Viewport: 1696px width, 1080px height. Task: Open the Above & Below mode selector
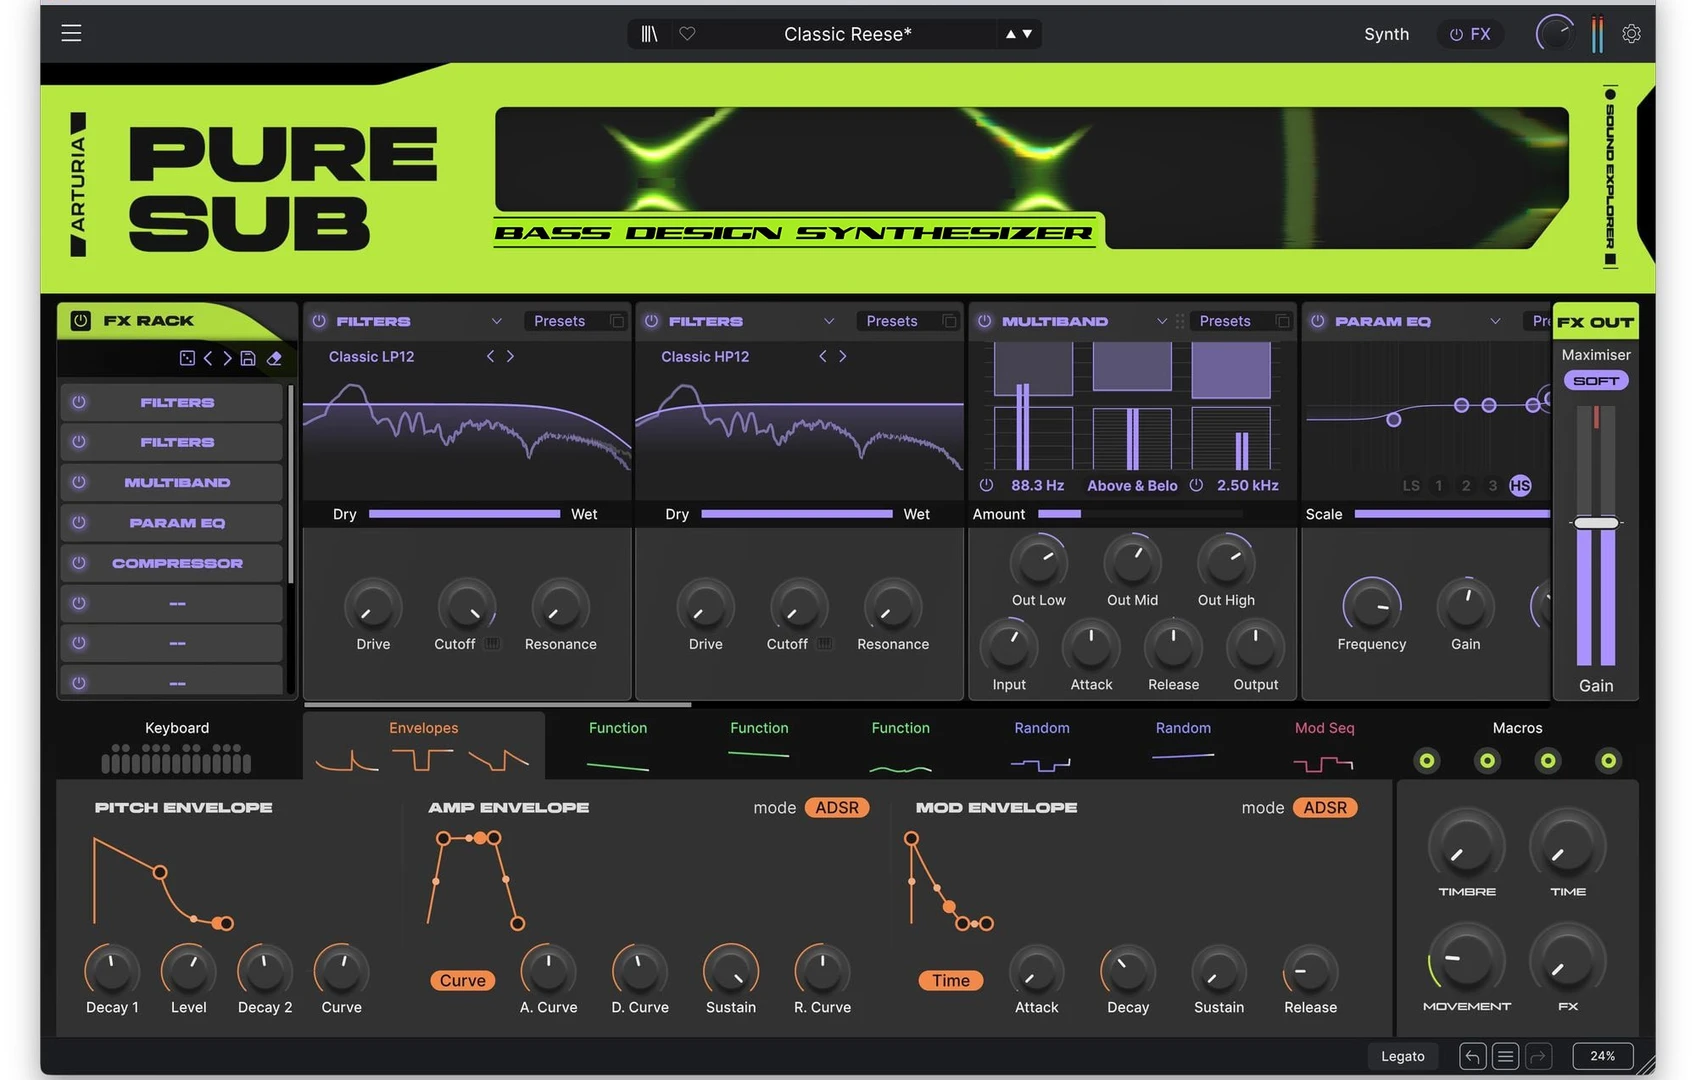(x=1132, y=486)
